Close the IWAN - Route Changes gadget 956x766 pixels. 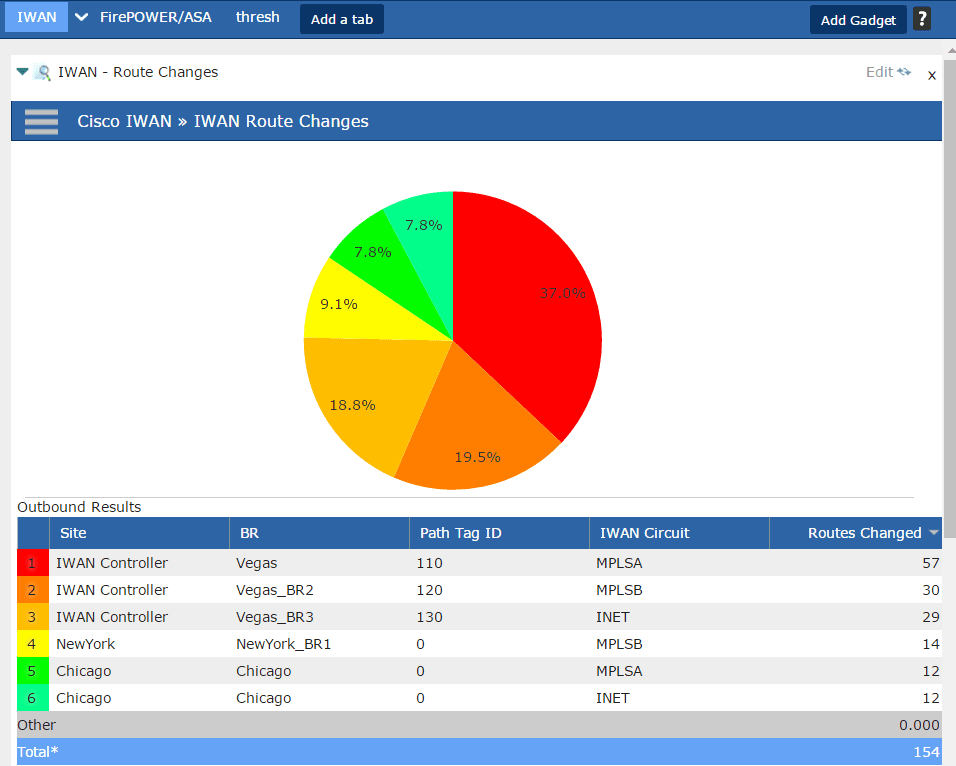click(x=932, y=75)
